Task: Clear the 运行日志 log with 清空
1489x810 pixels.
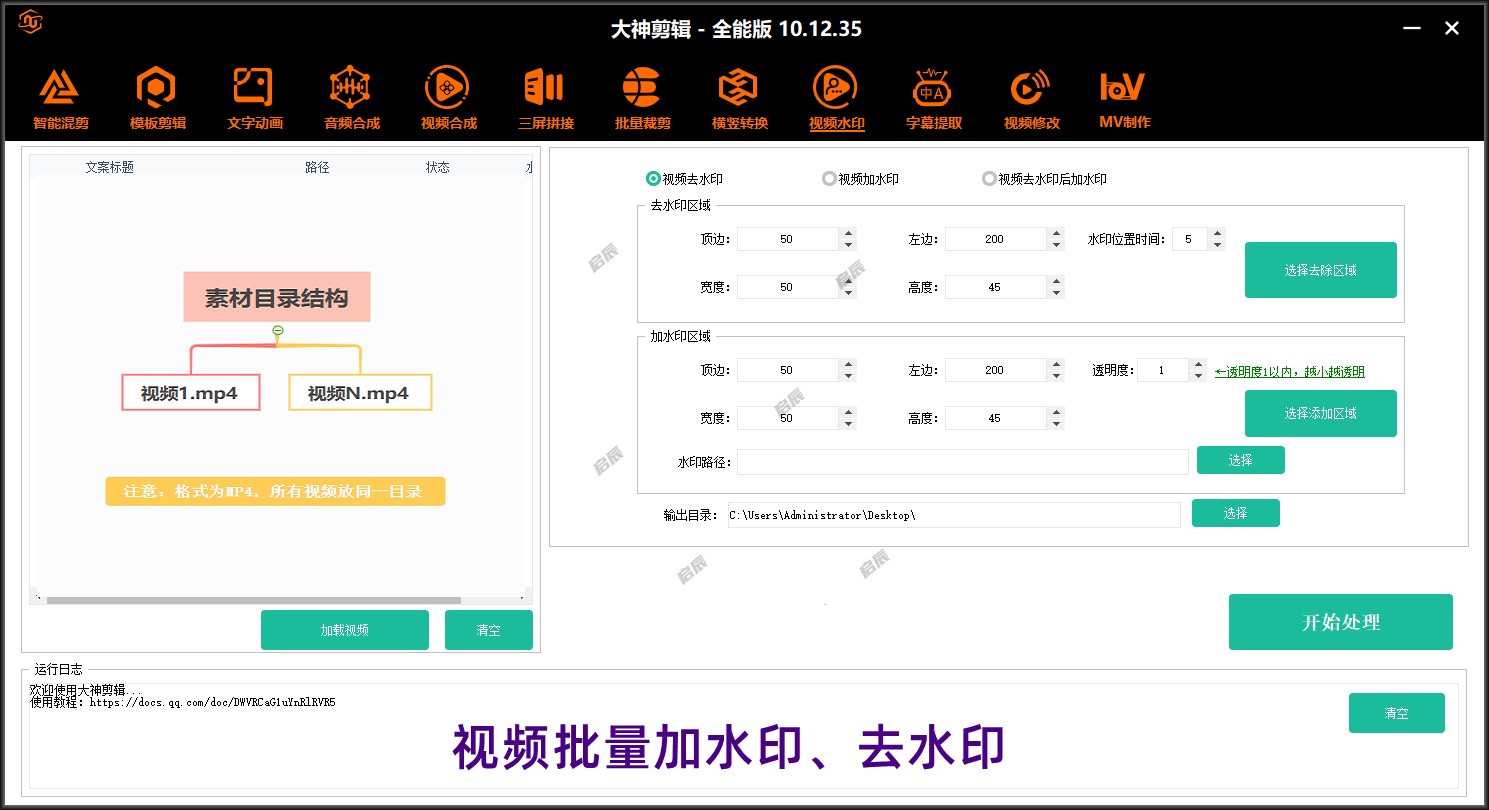Action: click(1396, 713)
